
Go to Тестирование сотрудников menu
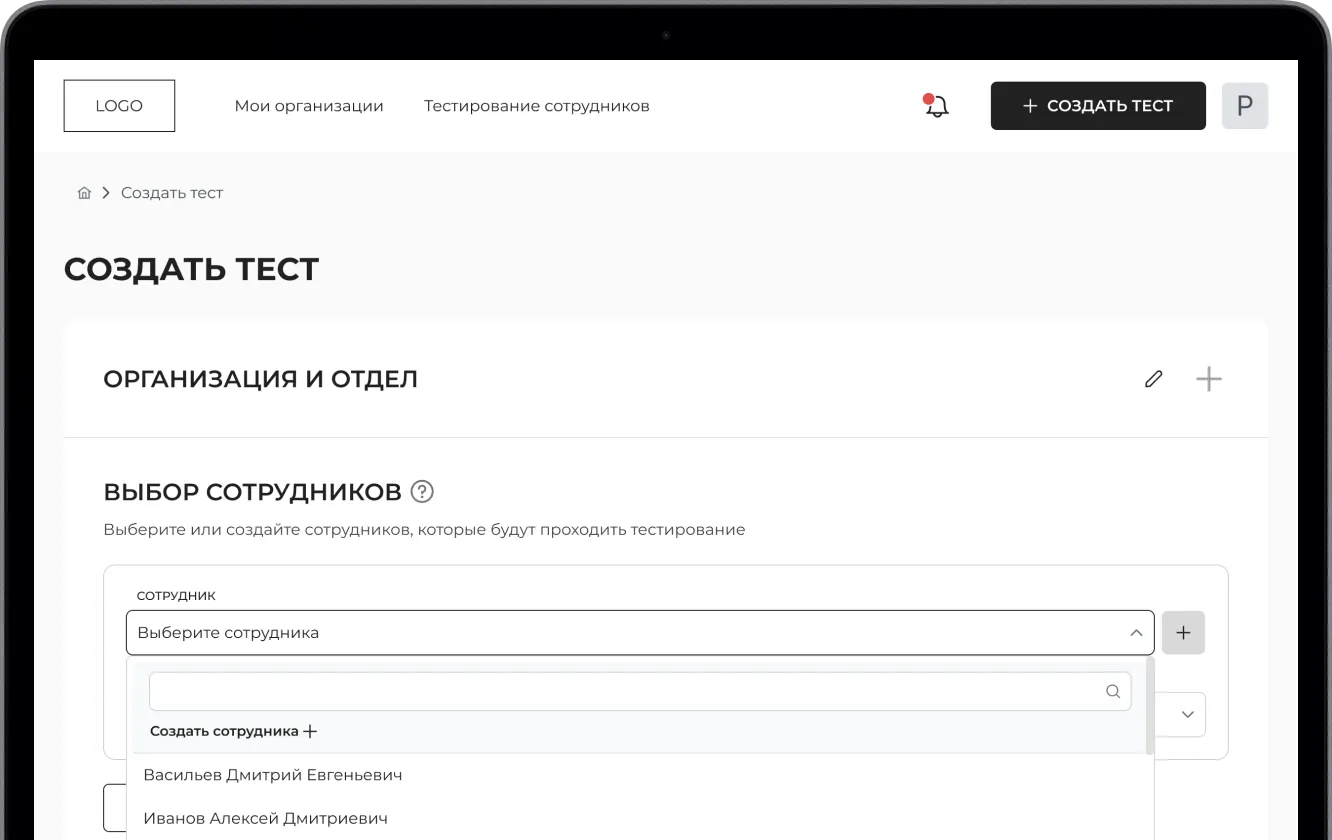click(536, 106)
